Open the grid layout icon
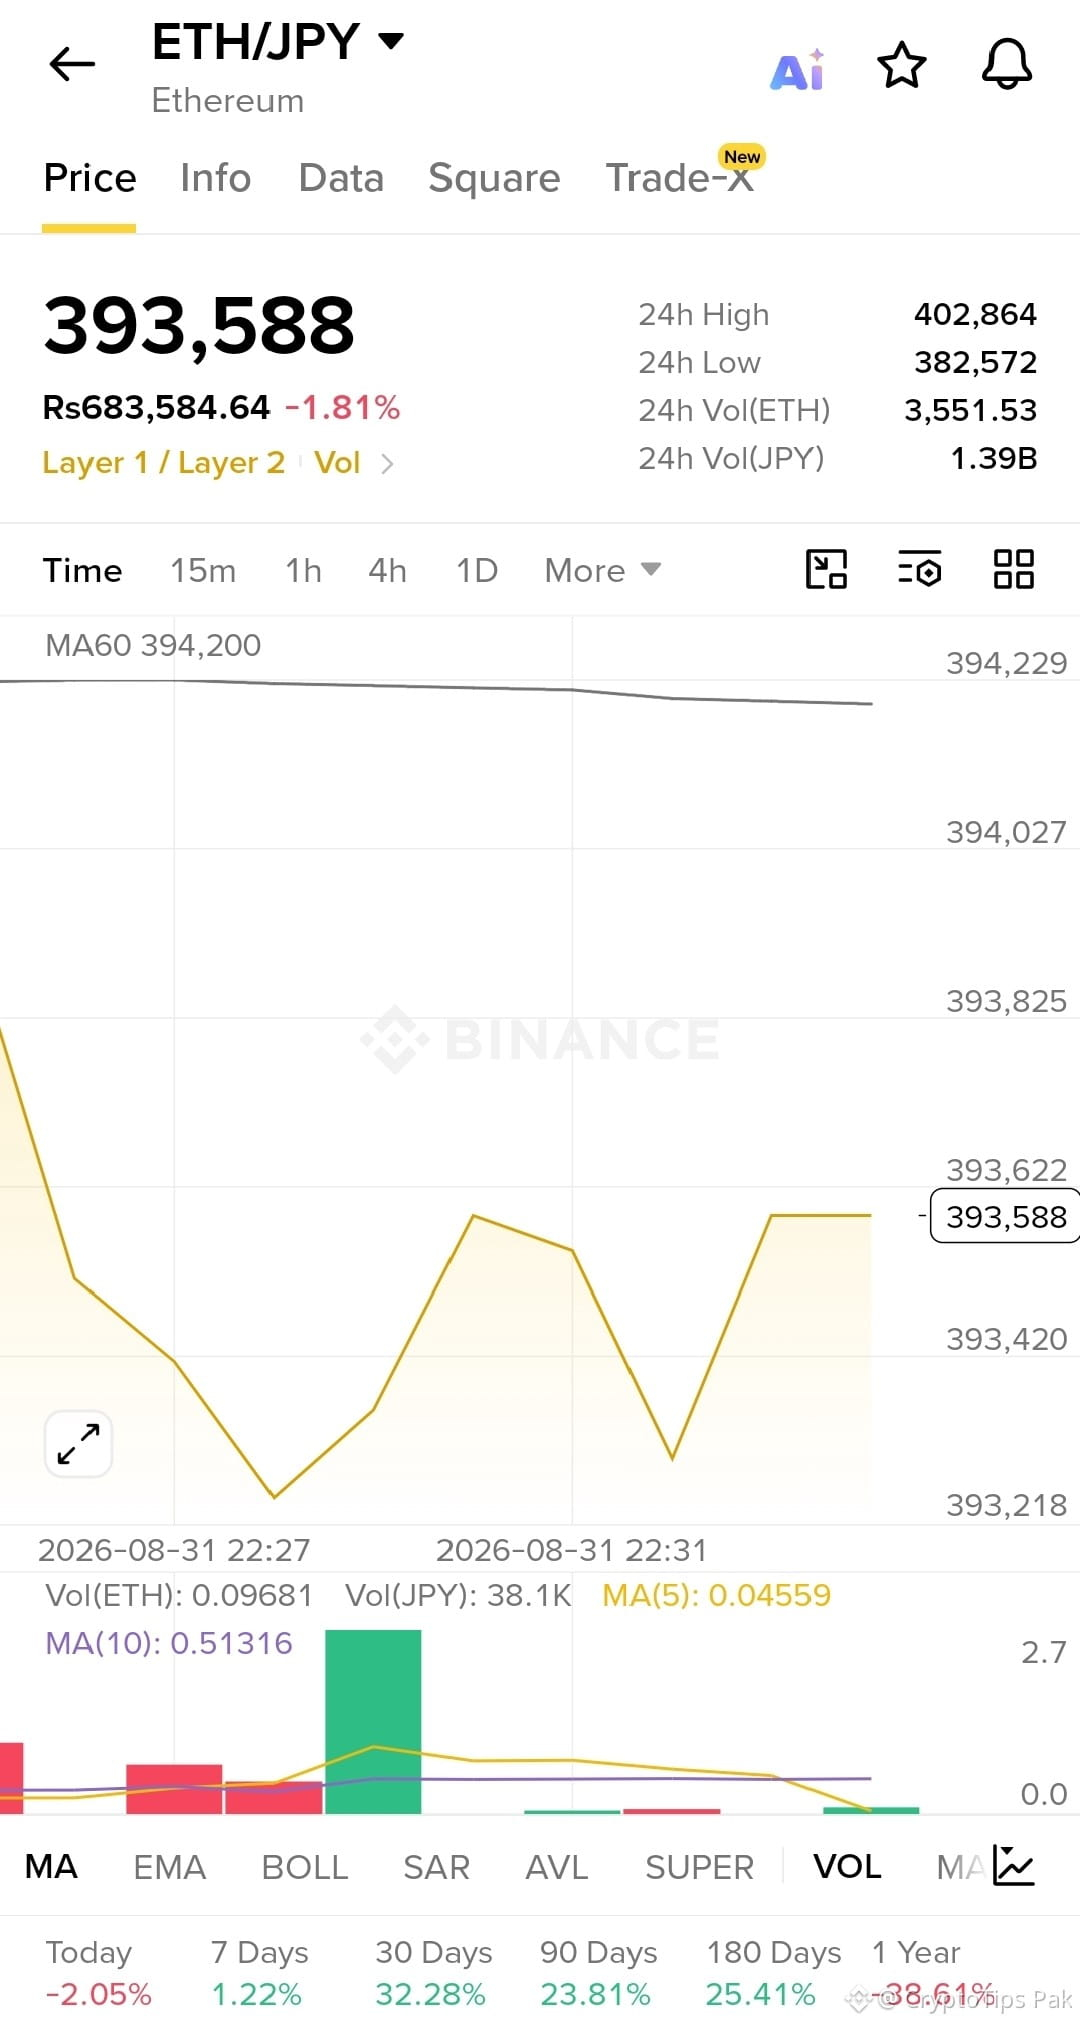Screen dimensions: 1080x2024 click(1013, 570)
